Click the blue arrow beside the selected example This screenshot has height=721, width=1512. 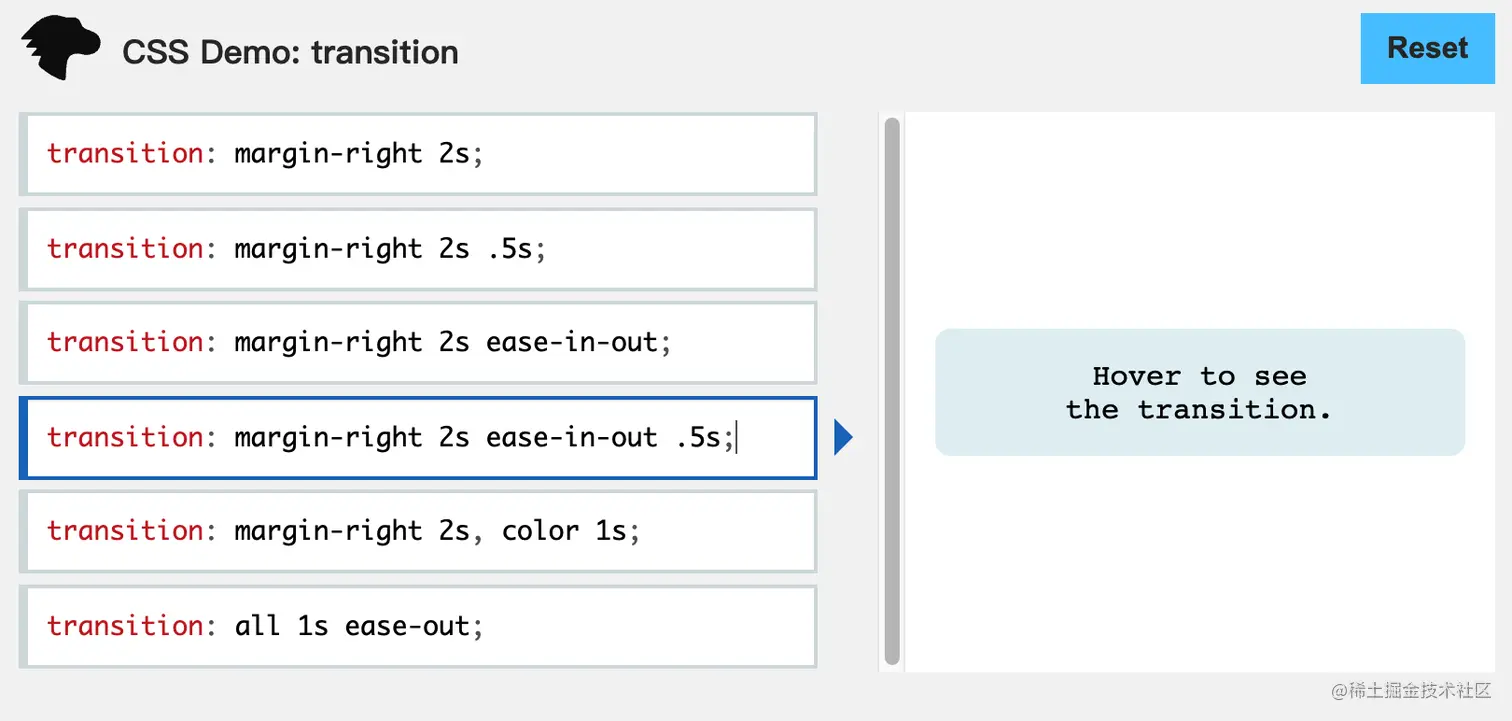pos(843,437)
